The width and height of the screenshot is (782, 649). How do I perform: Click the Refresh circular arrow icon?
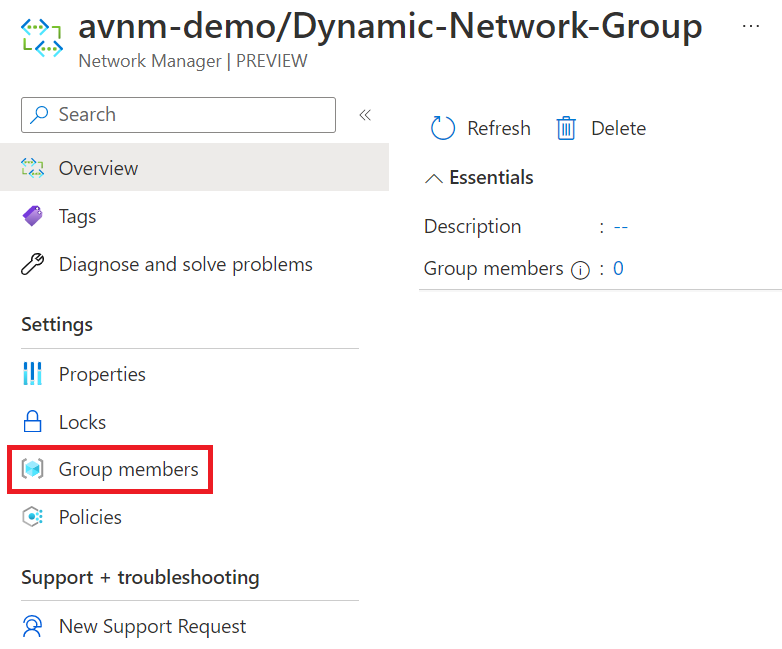[x=443, y=128]
